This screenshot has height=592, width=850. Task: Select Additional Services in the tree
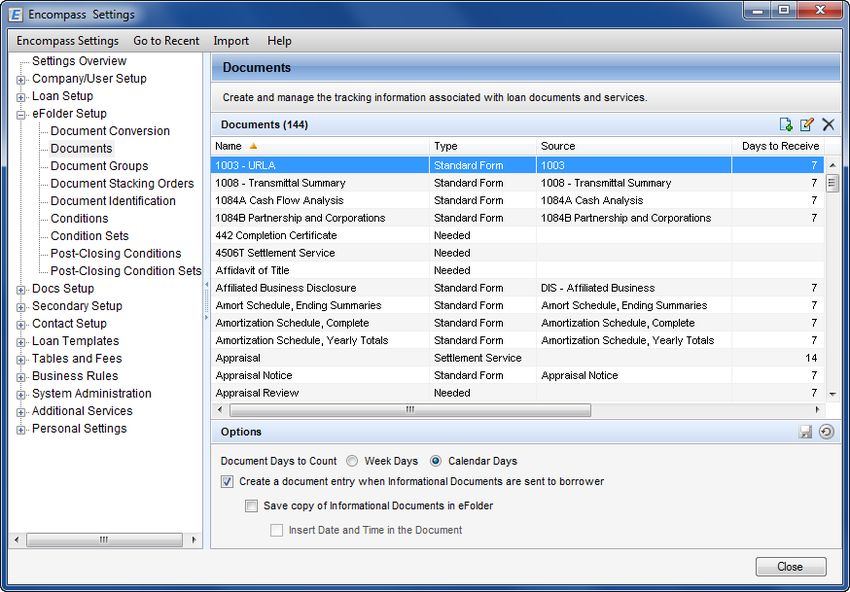click(82, 411)
